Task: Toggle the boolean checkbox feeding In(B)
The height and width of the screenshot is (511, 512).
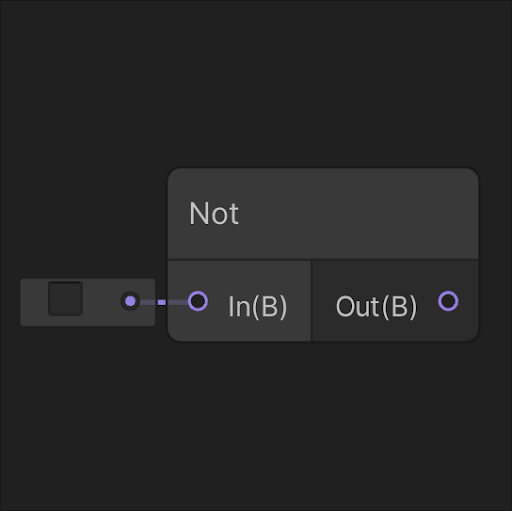Action: [x=65, y=298]
